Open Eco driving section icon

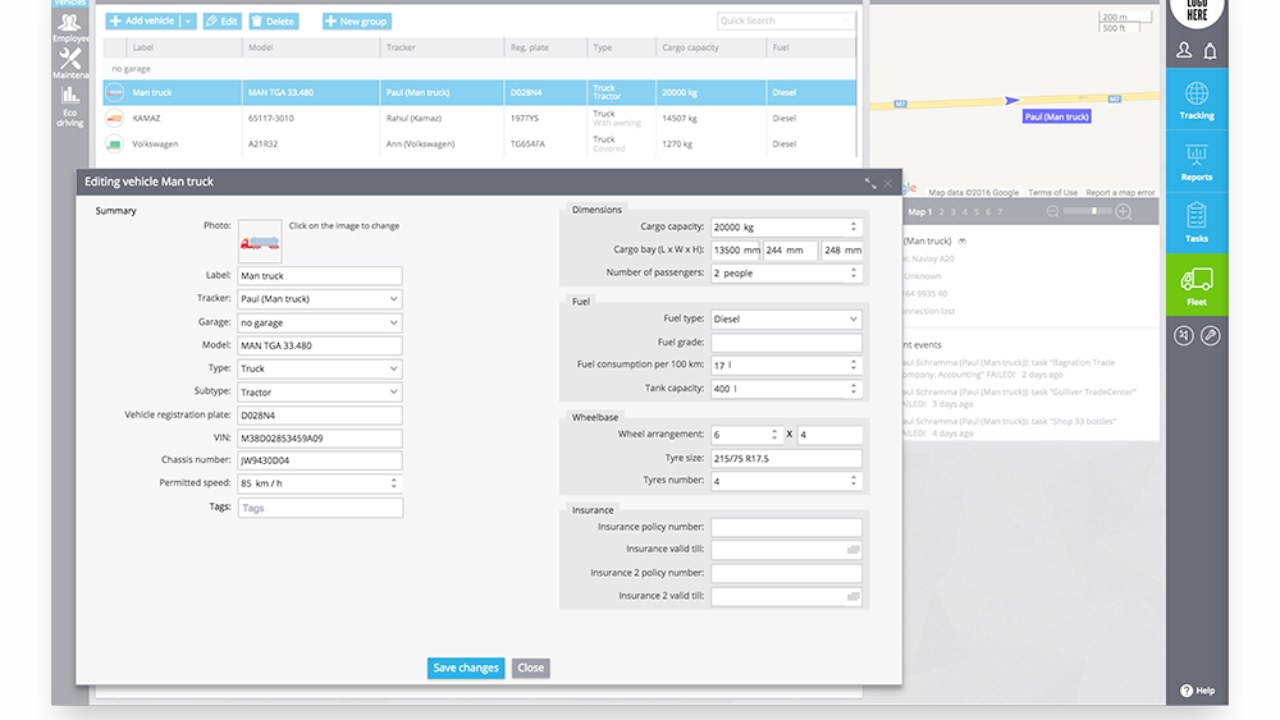(x=70, y=102)
